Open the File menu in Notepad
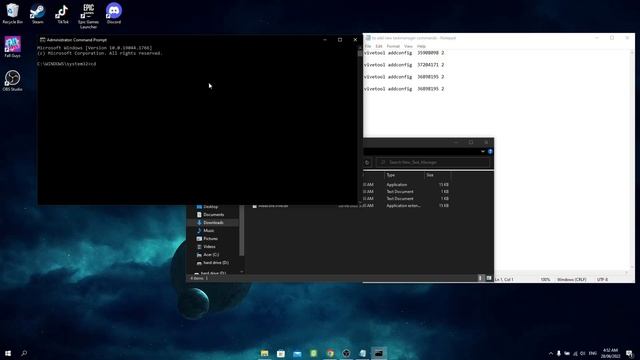Image resolution: width=640 pixels, height=360 pixels. point(368,46)
